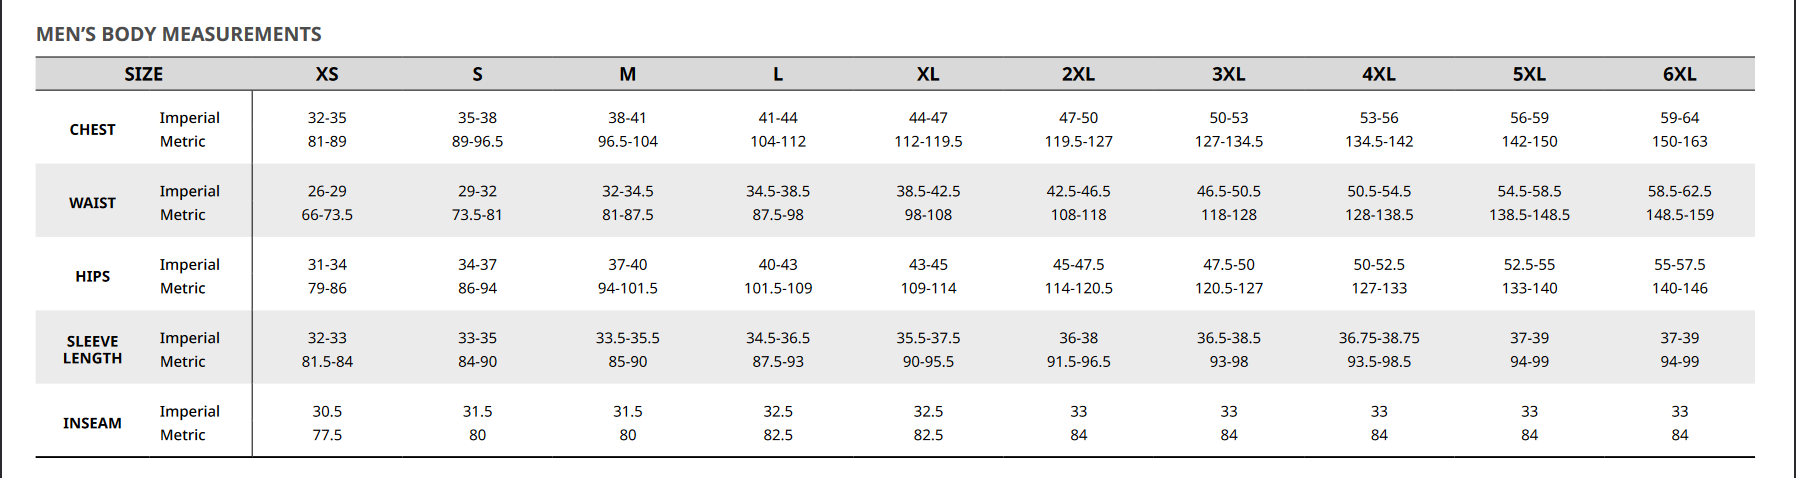Click the HIPS row label
The image size is (1796, 478).
point(92,277)
